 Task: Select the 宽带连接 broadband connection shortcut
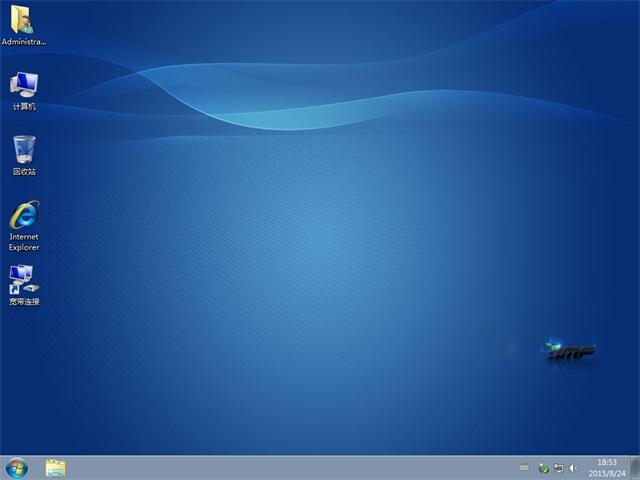pos(22,277)
